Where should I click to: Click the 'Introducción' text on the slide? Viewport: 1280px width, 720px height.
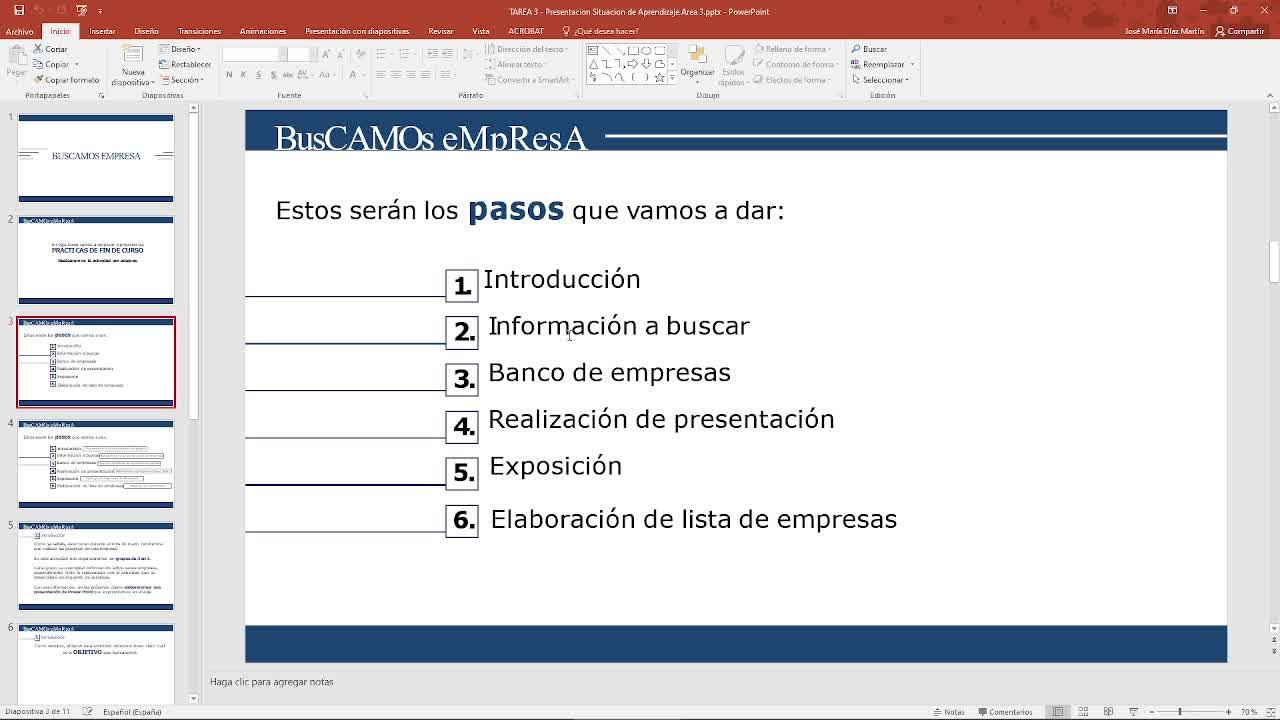pos(562,279)
